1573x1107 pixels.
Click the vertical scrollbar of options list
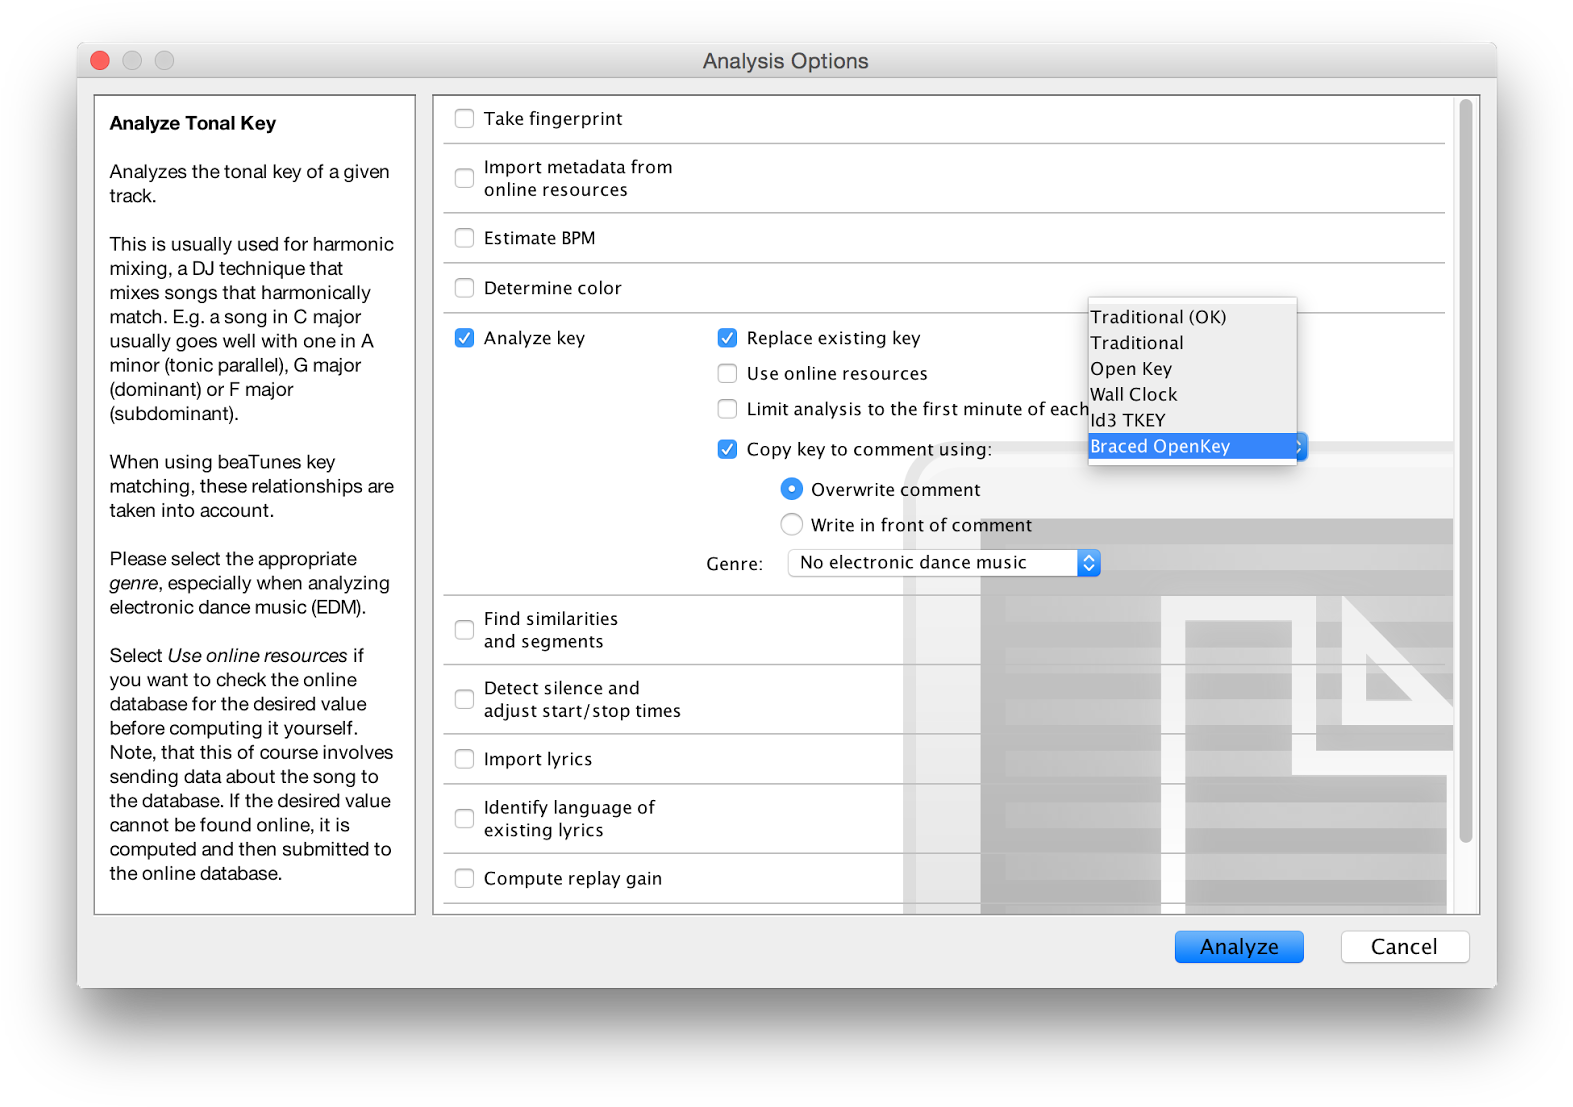[1465, 470]
